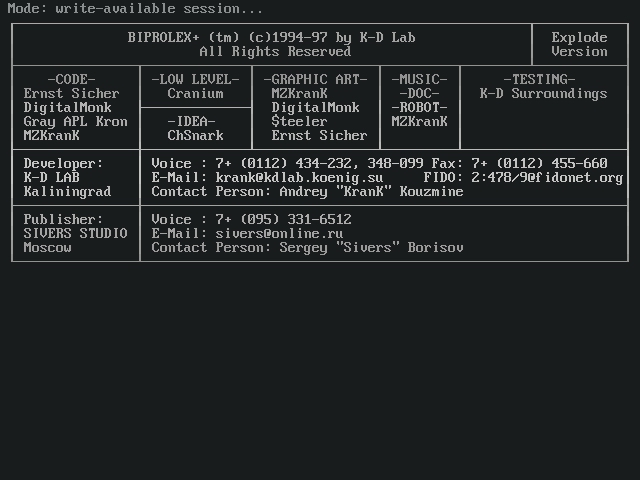This screenshot has height=480, width=640.
Task: Select the '-ROBOT-' heading
Action: tap(419, 107)
